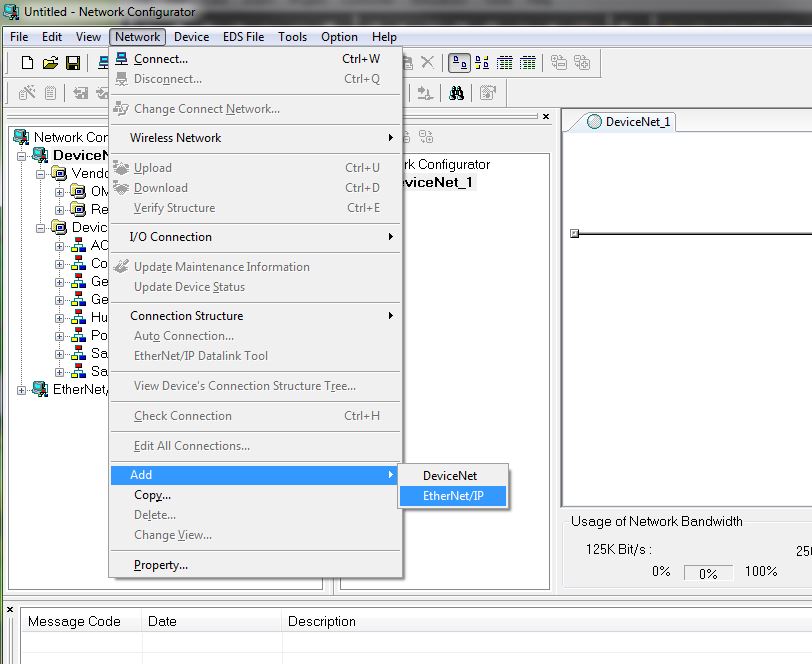Expand the Po device type entry
Image resolution: width=812 pixels, height=664 pixels.
coord(60,336)
